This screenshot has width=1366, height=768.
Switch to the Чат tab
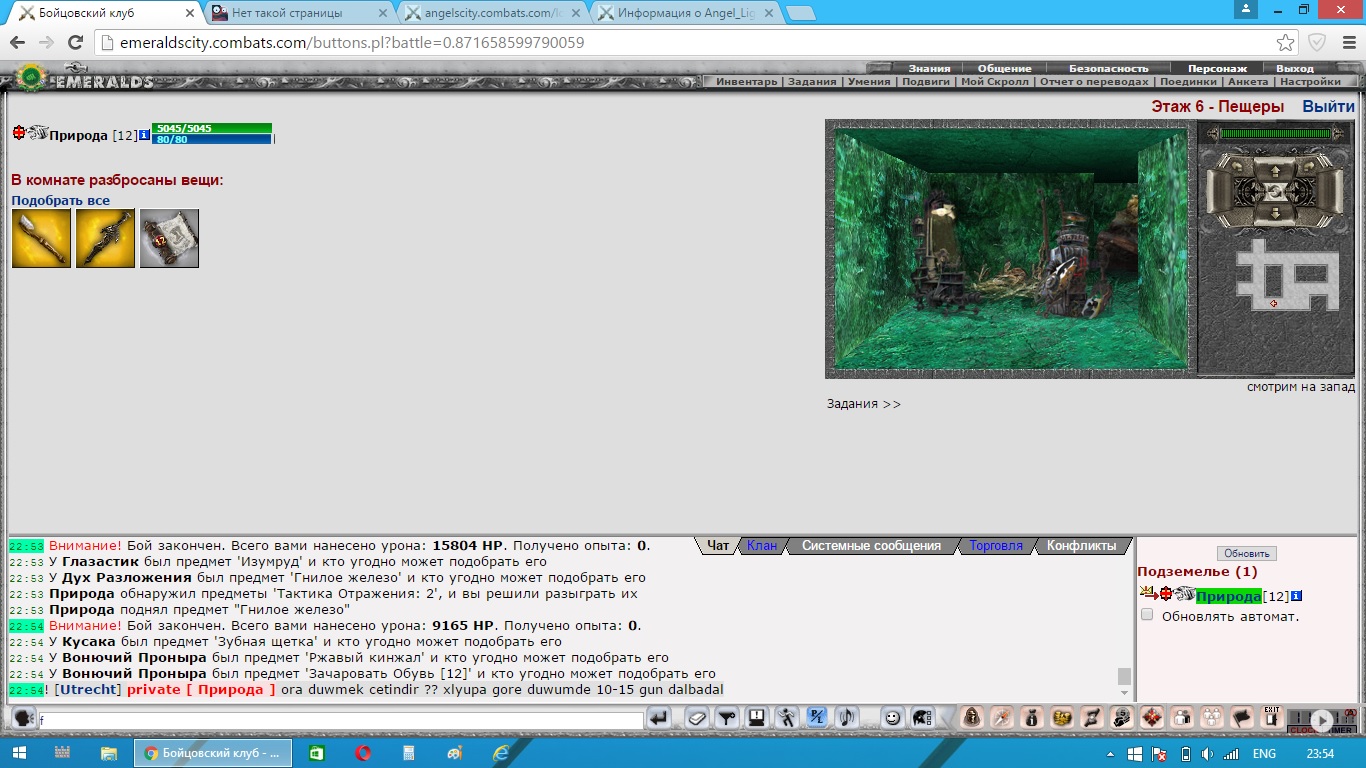pyautogui.click(x=718, y=546)
